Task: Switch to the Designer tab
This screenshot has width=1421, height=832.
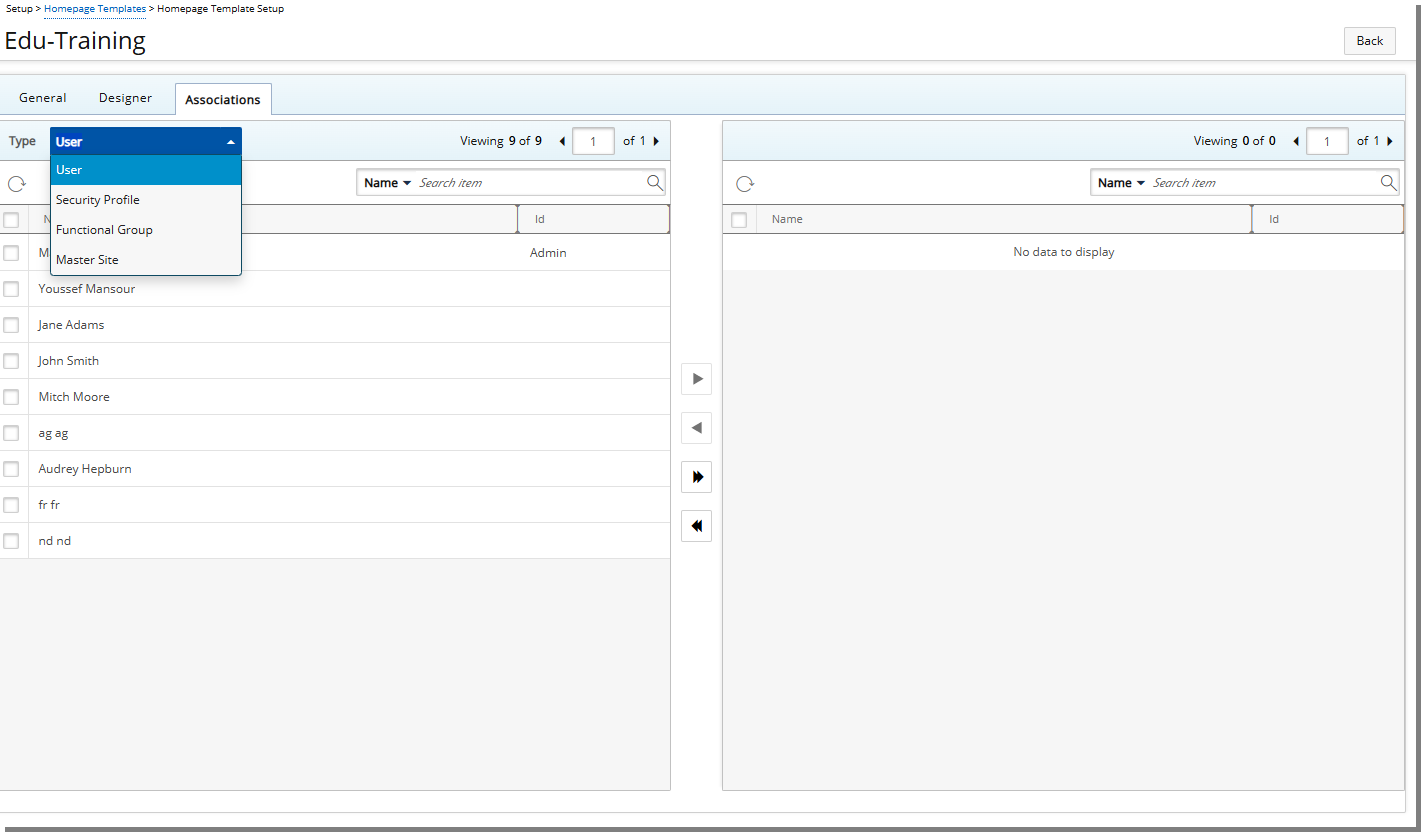Action: coord(125,97)
